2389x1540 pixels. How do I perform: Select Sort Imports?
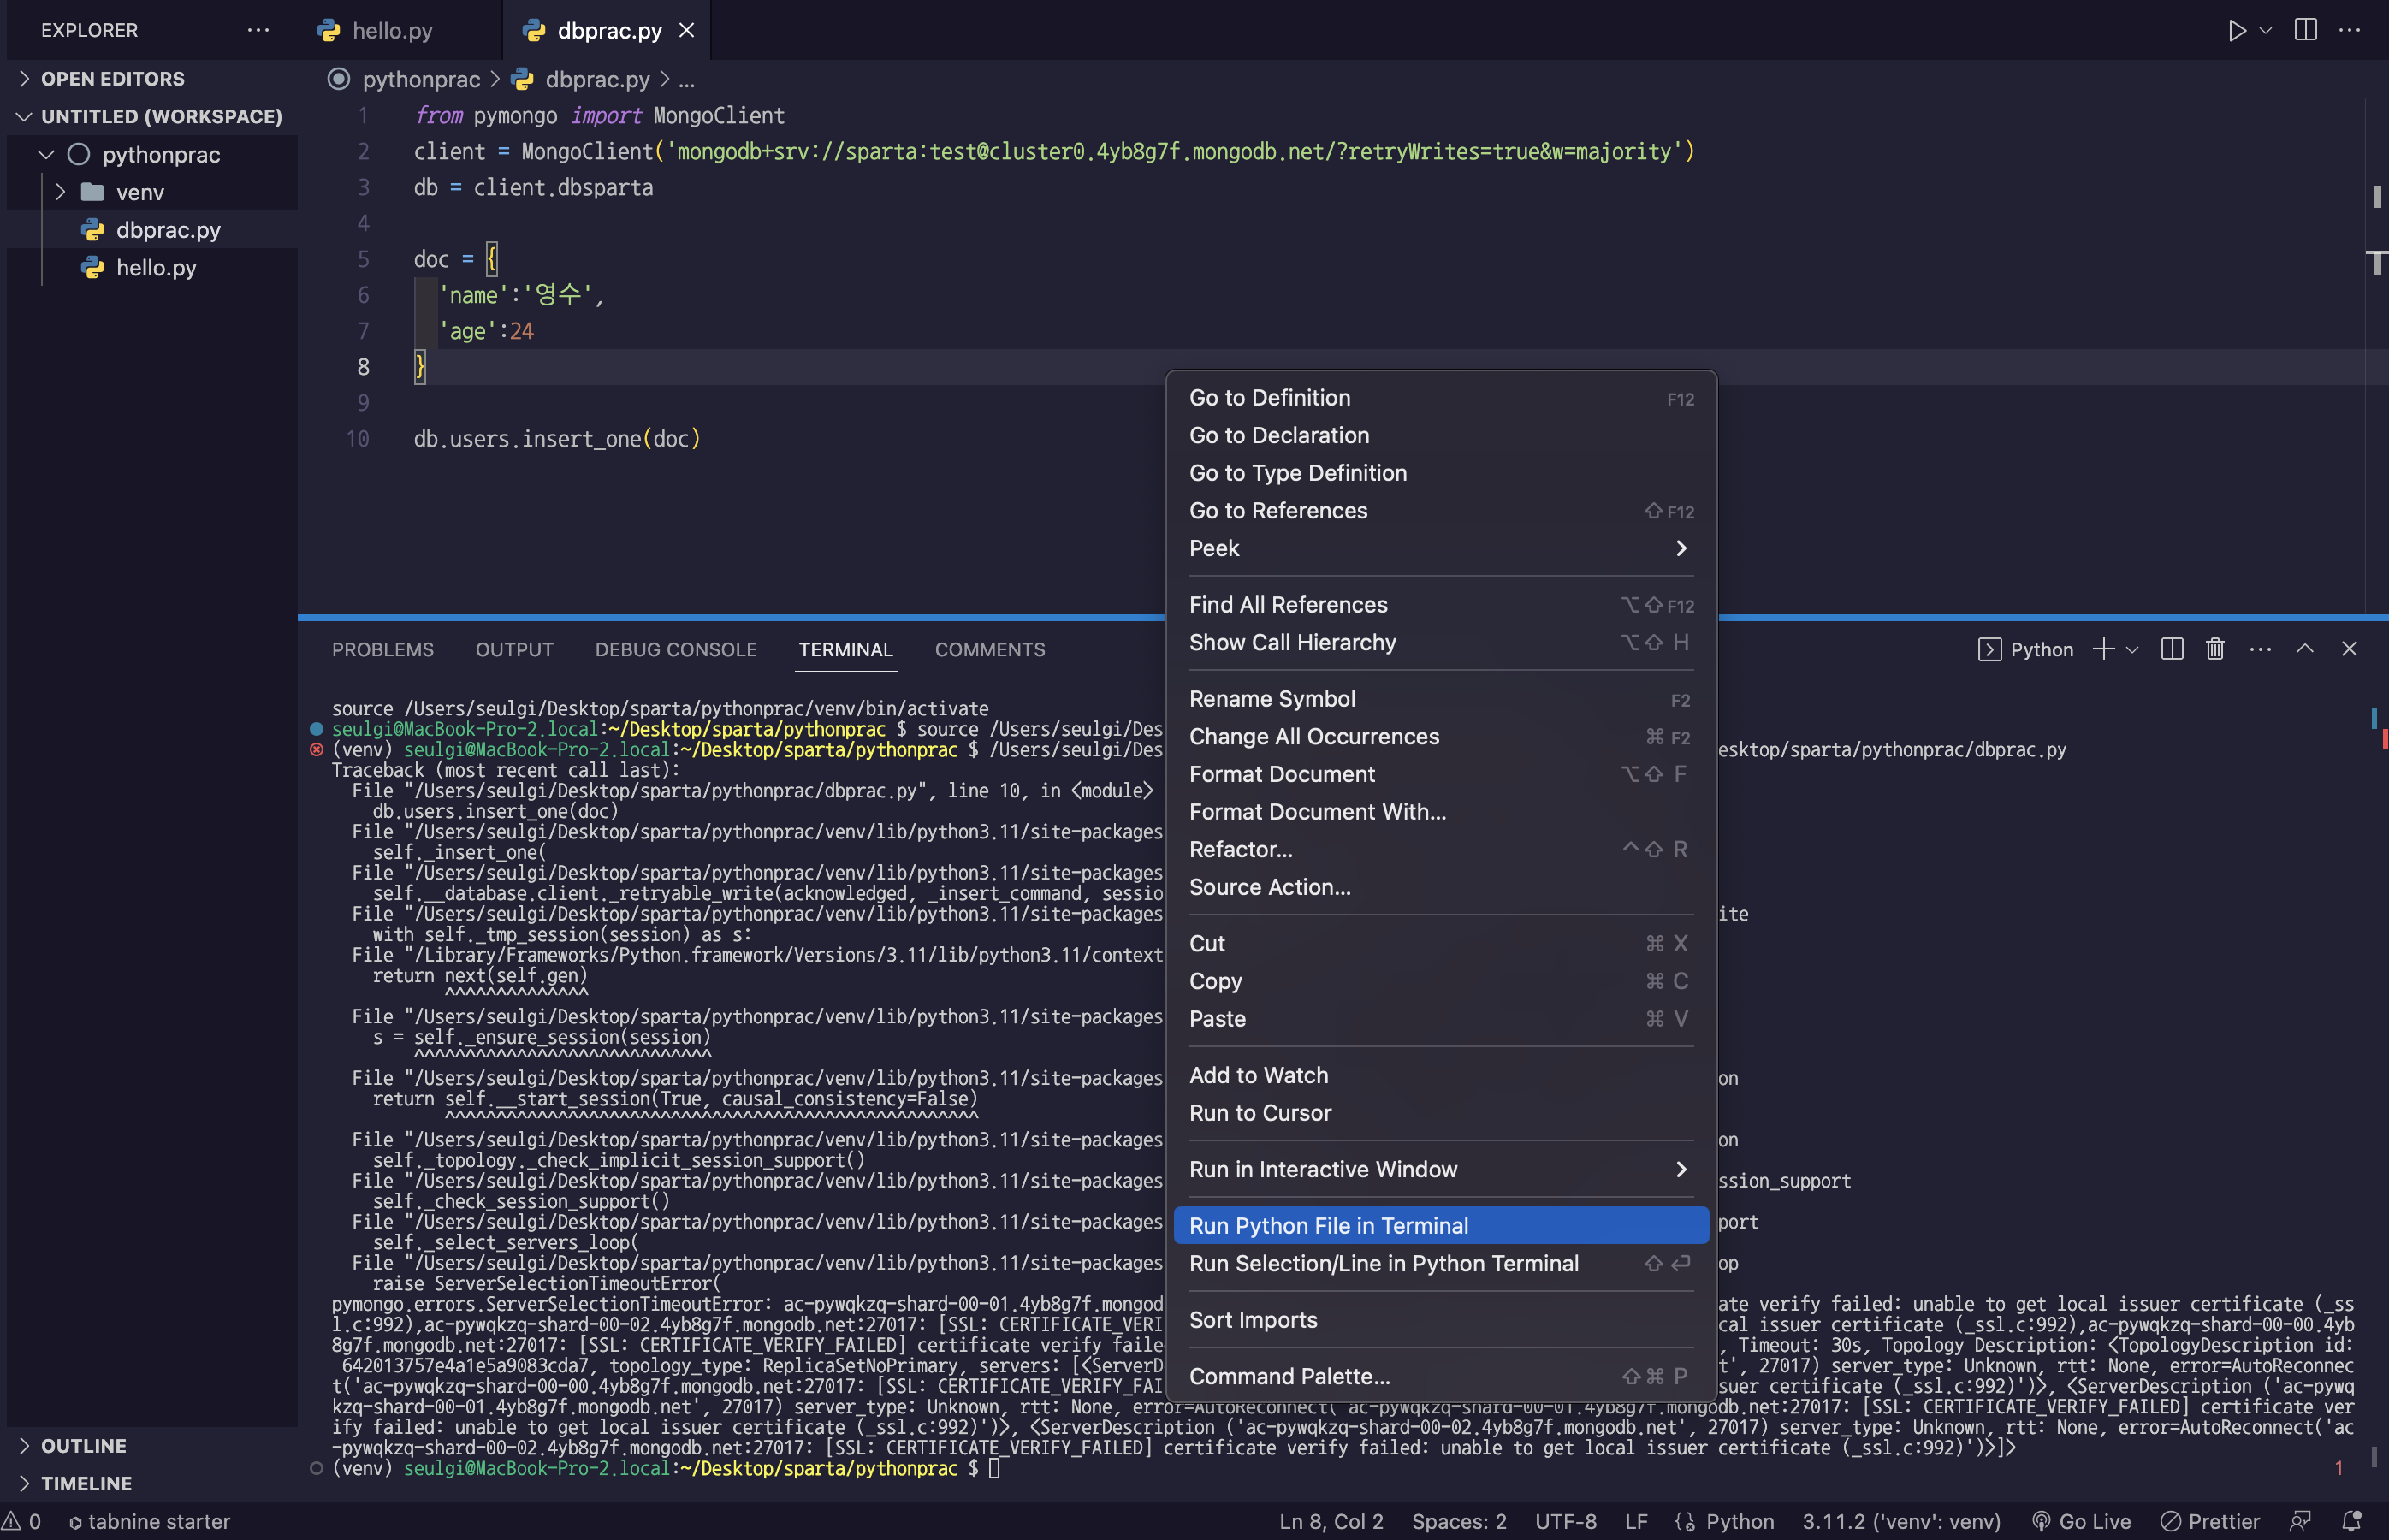click(x=1441, y=1320)
